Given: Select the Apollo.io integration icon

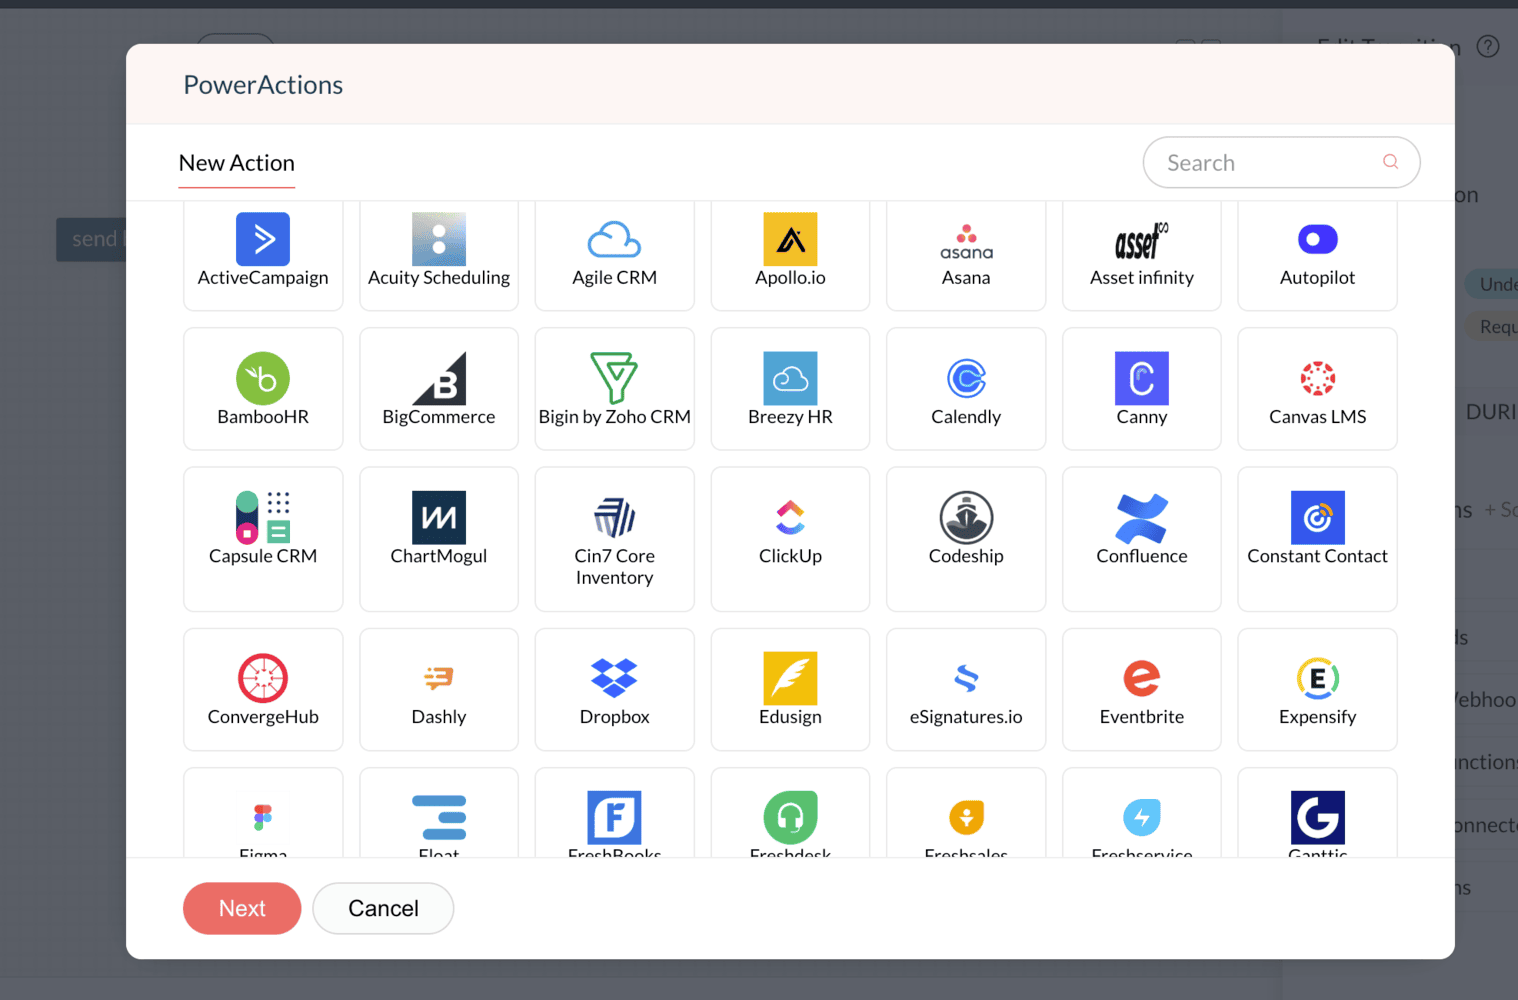Looking at the screenshot, I should [x=790, y=239].
